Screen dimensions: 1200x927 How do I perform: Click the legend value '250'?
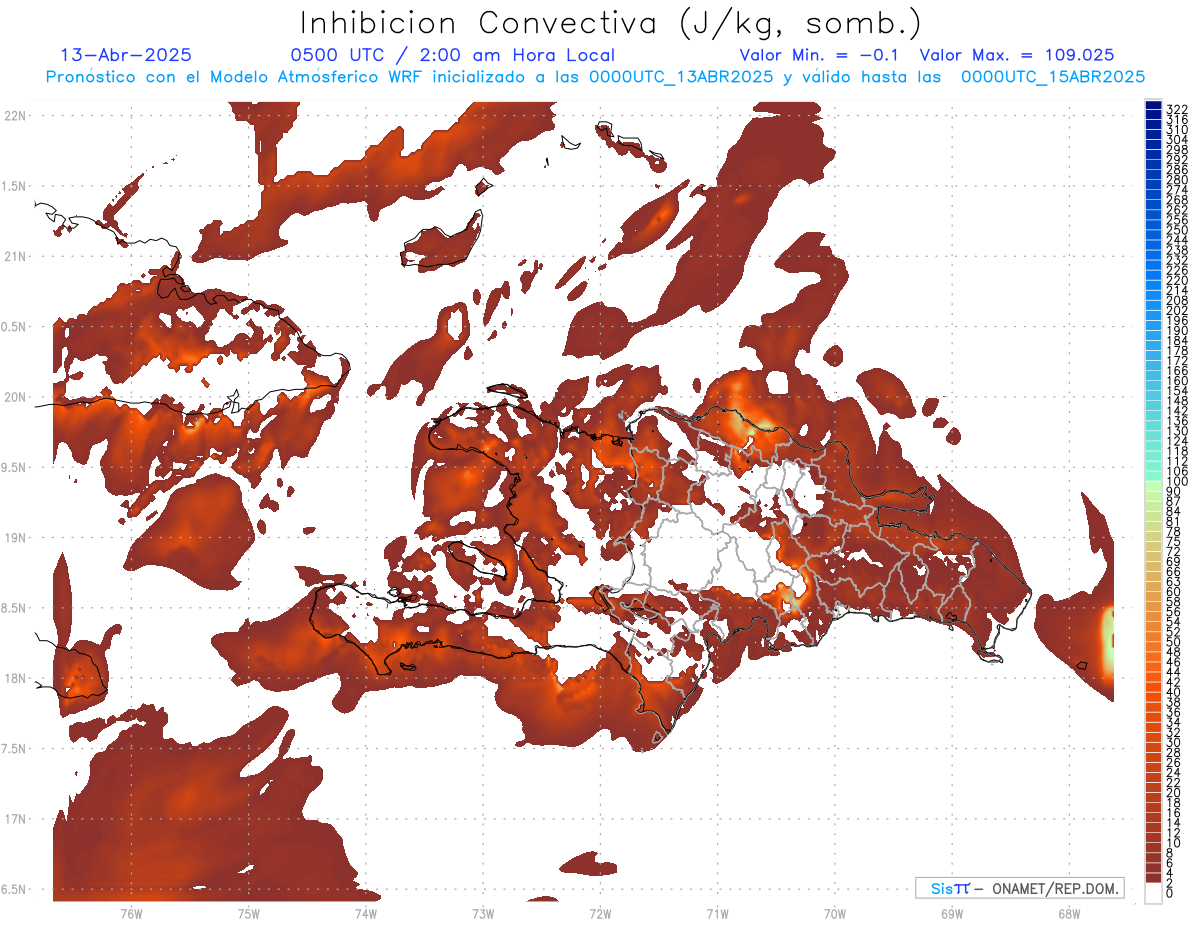(x=1177, y=229)
